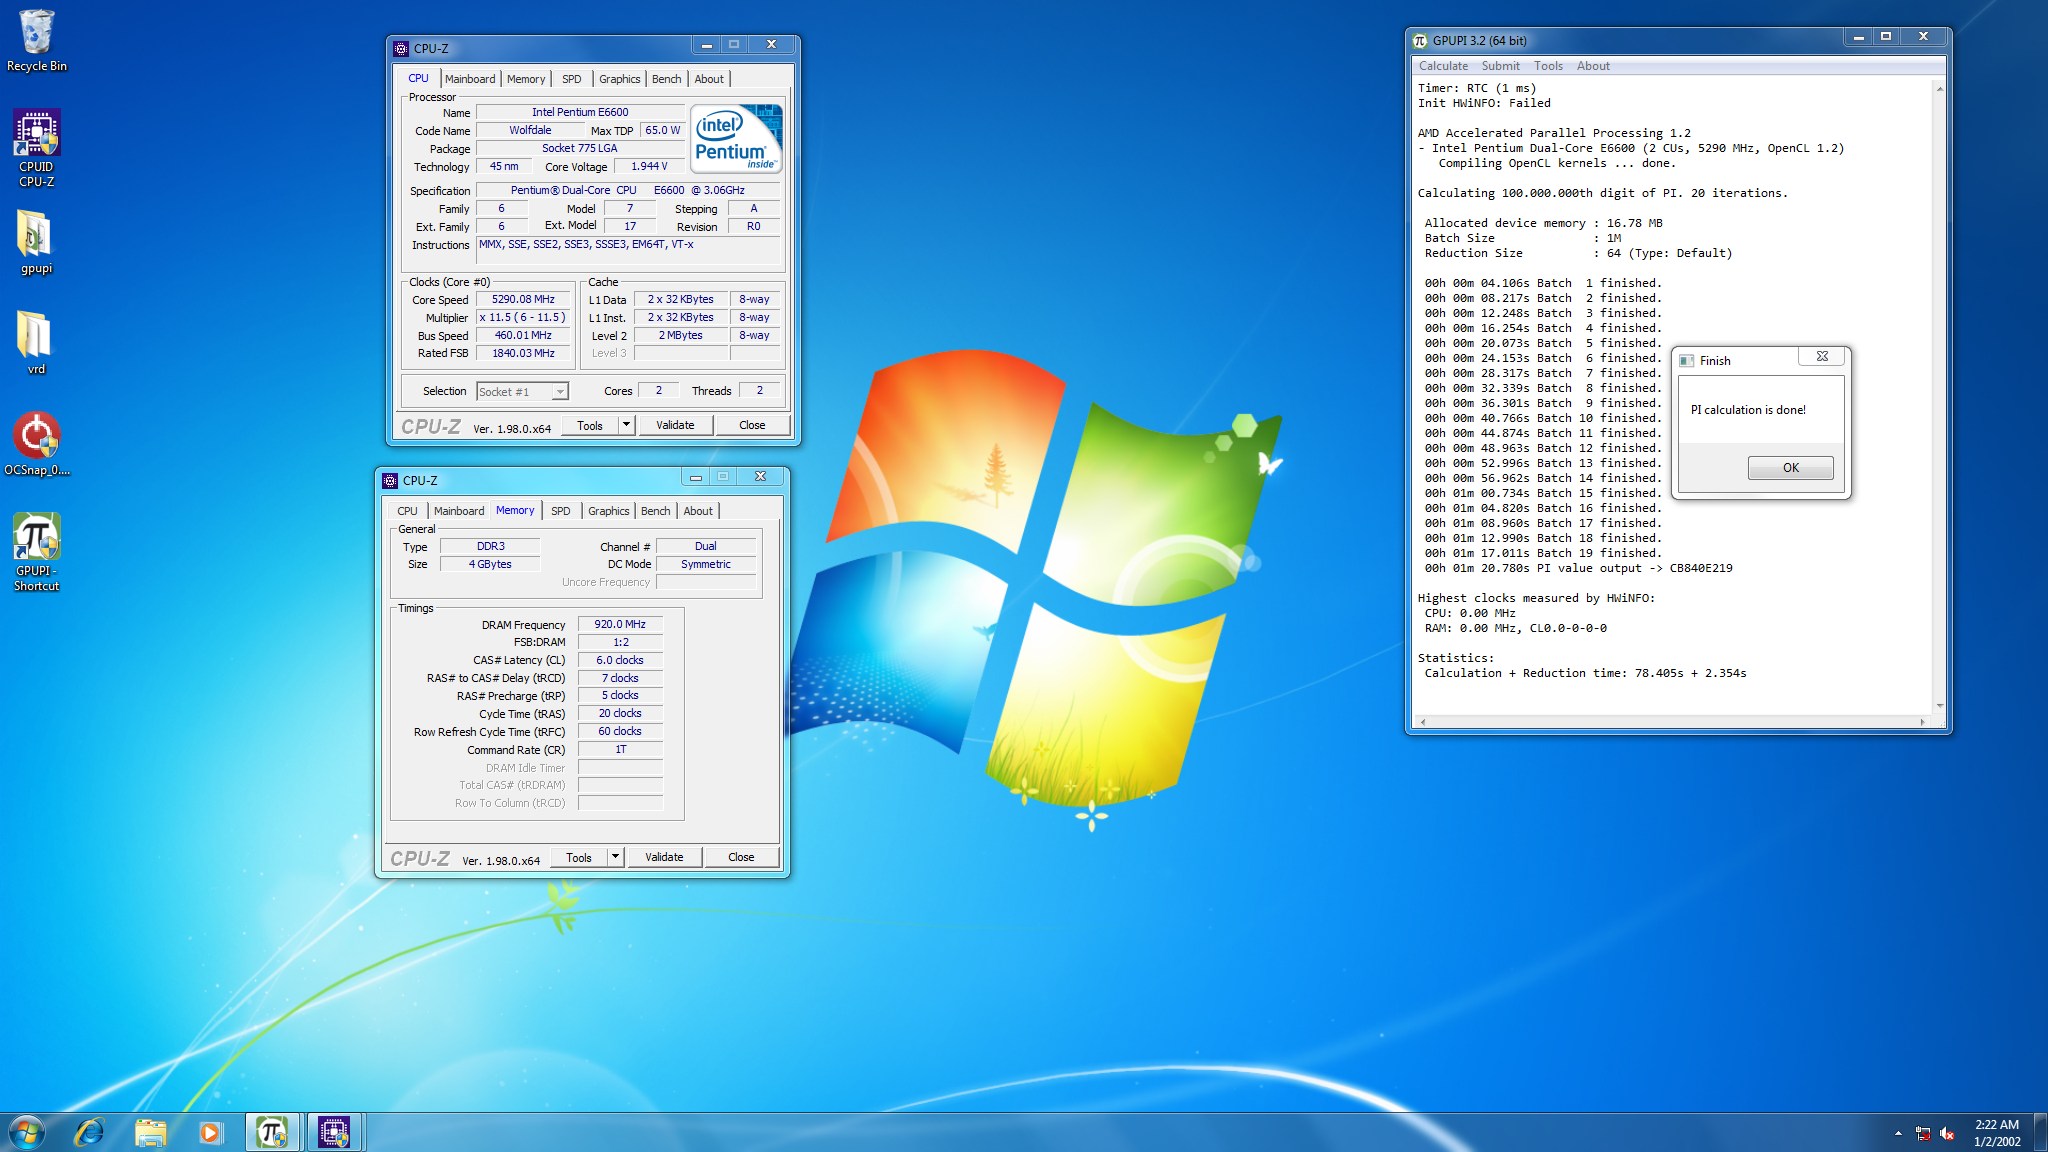Click Validate in the top CPU-Z window
The image size is (2048, 1152).
click(x=675, y=425)
